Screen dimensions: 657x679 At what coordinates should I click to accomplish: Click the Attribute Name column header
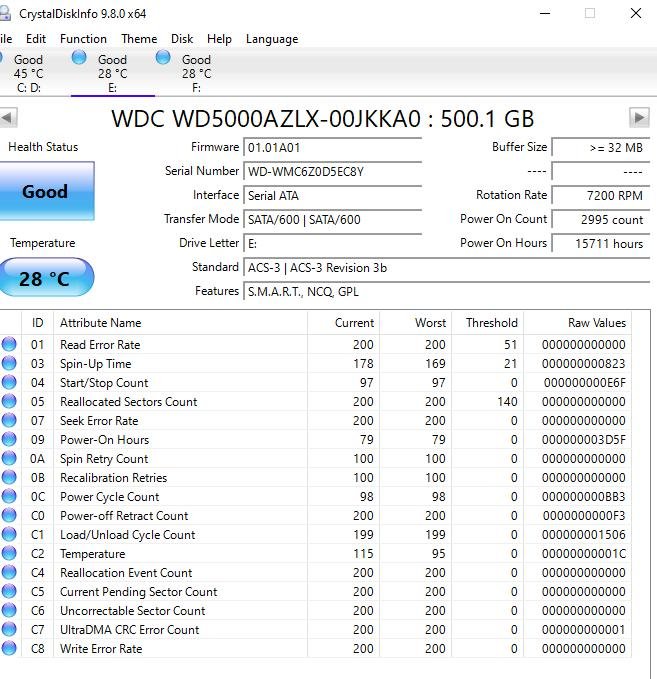coord(180,323)
